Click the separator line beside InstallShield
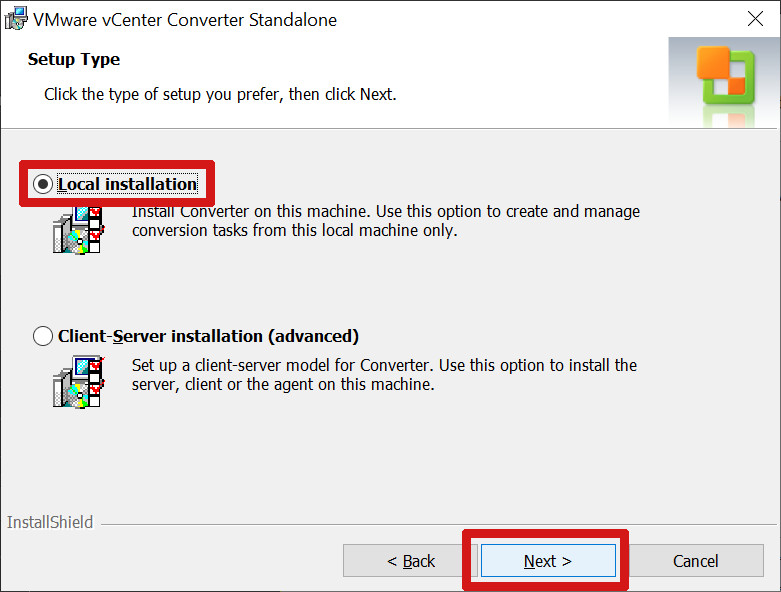 click(438, 524)
